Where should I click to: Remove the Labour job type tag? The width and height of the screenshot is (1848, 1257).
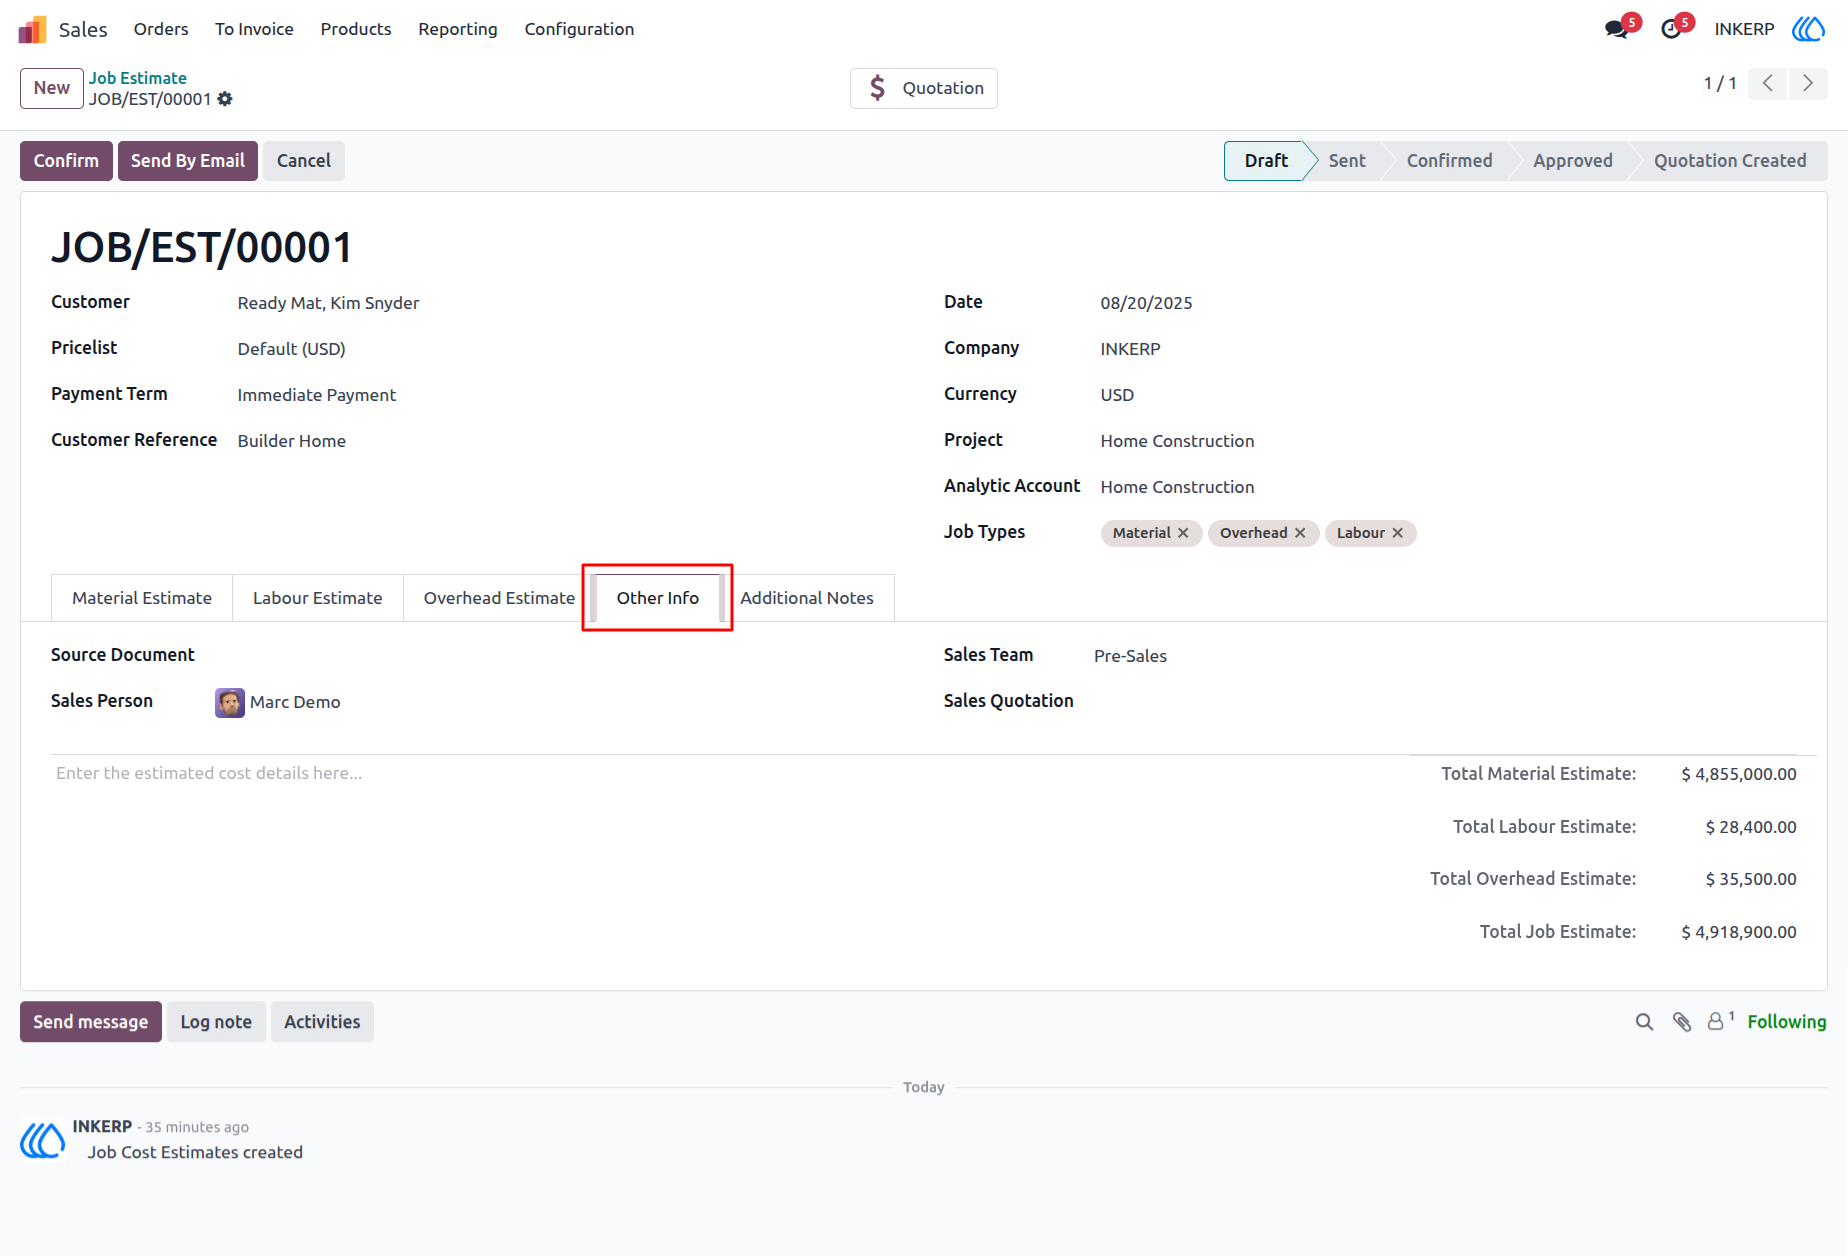(1398, 533)
